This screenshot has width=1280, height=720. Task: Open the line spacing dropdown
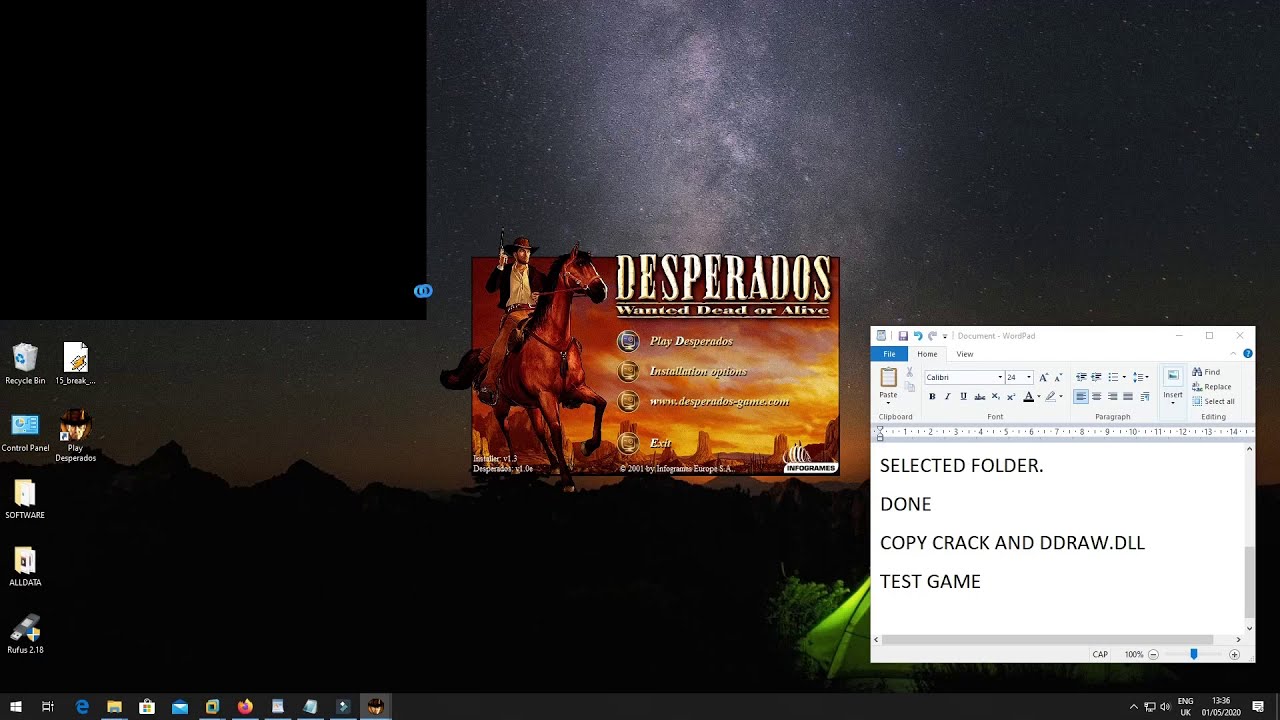(x=1140, y=377)
